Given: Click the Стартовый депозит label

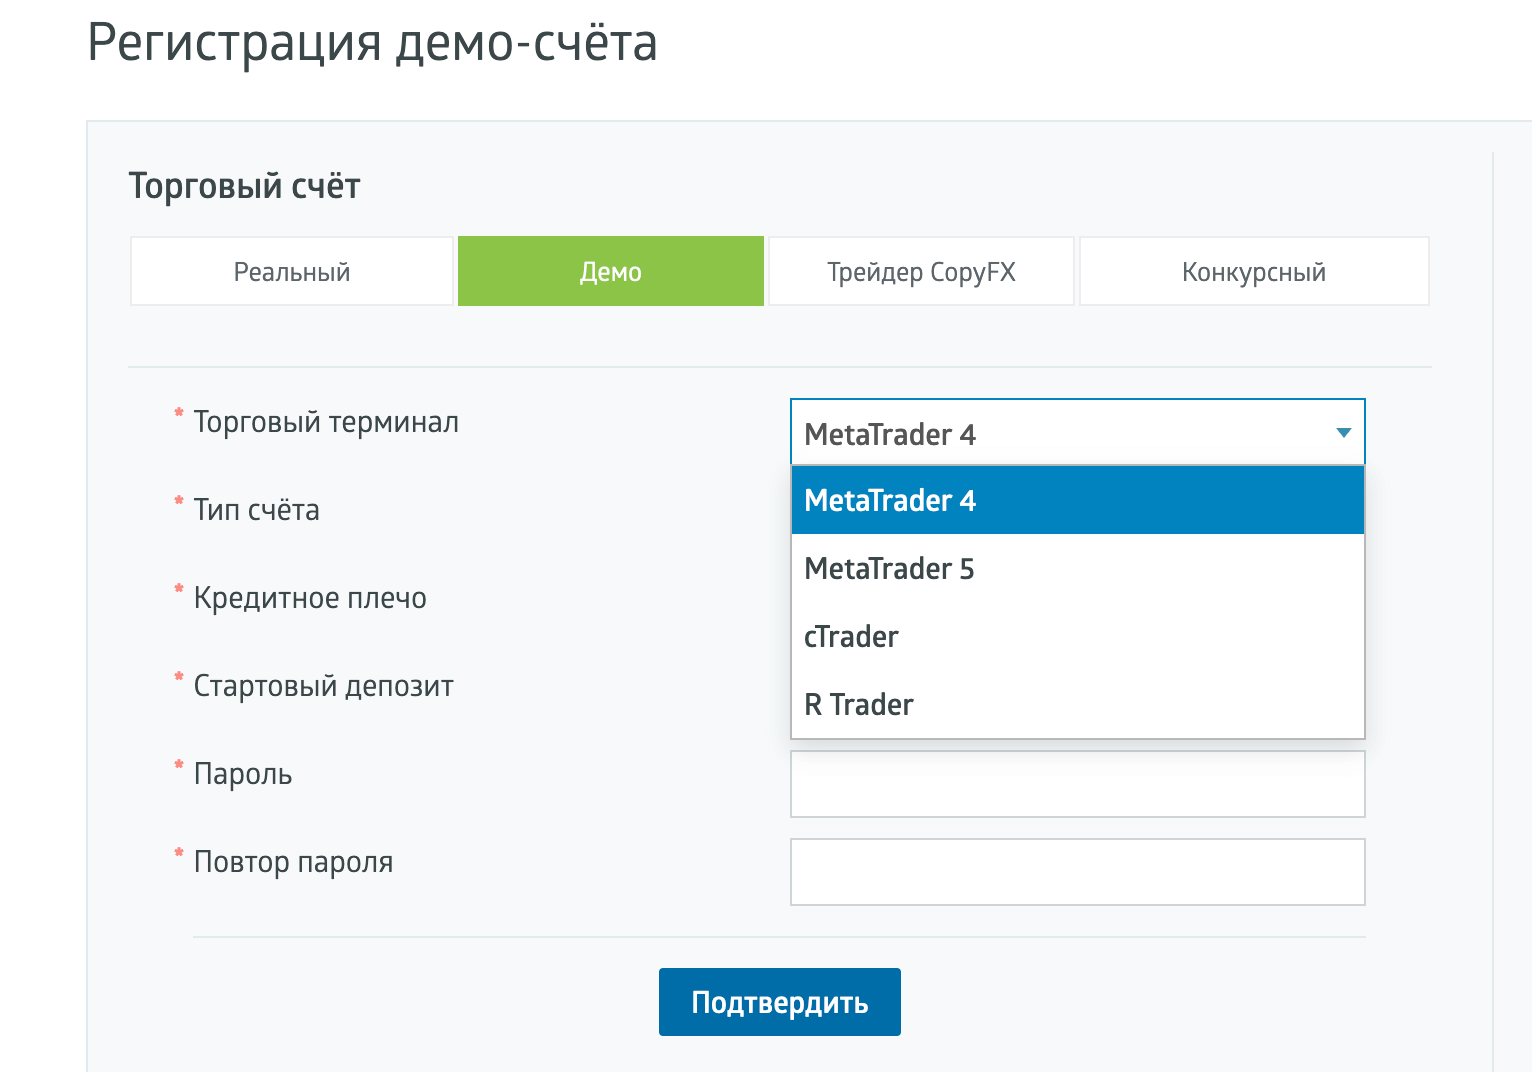Looking at the screenshot, I should point(323,686).
